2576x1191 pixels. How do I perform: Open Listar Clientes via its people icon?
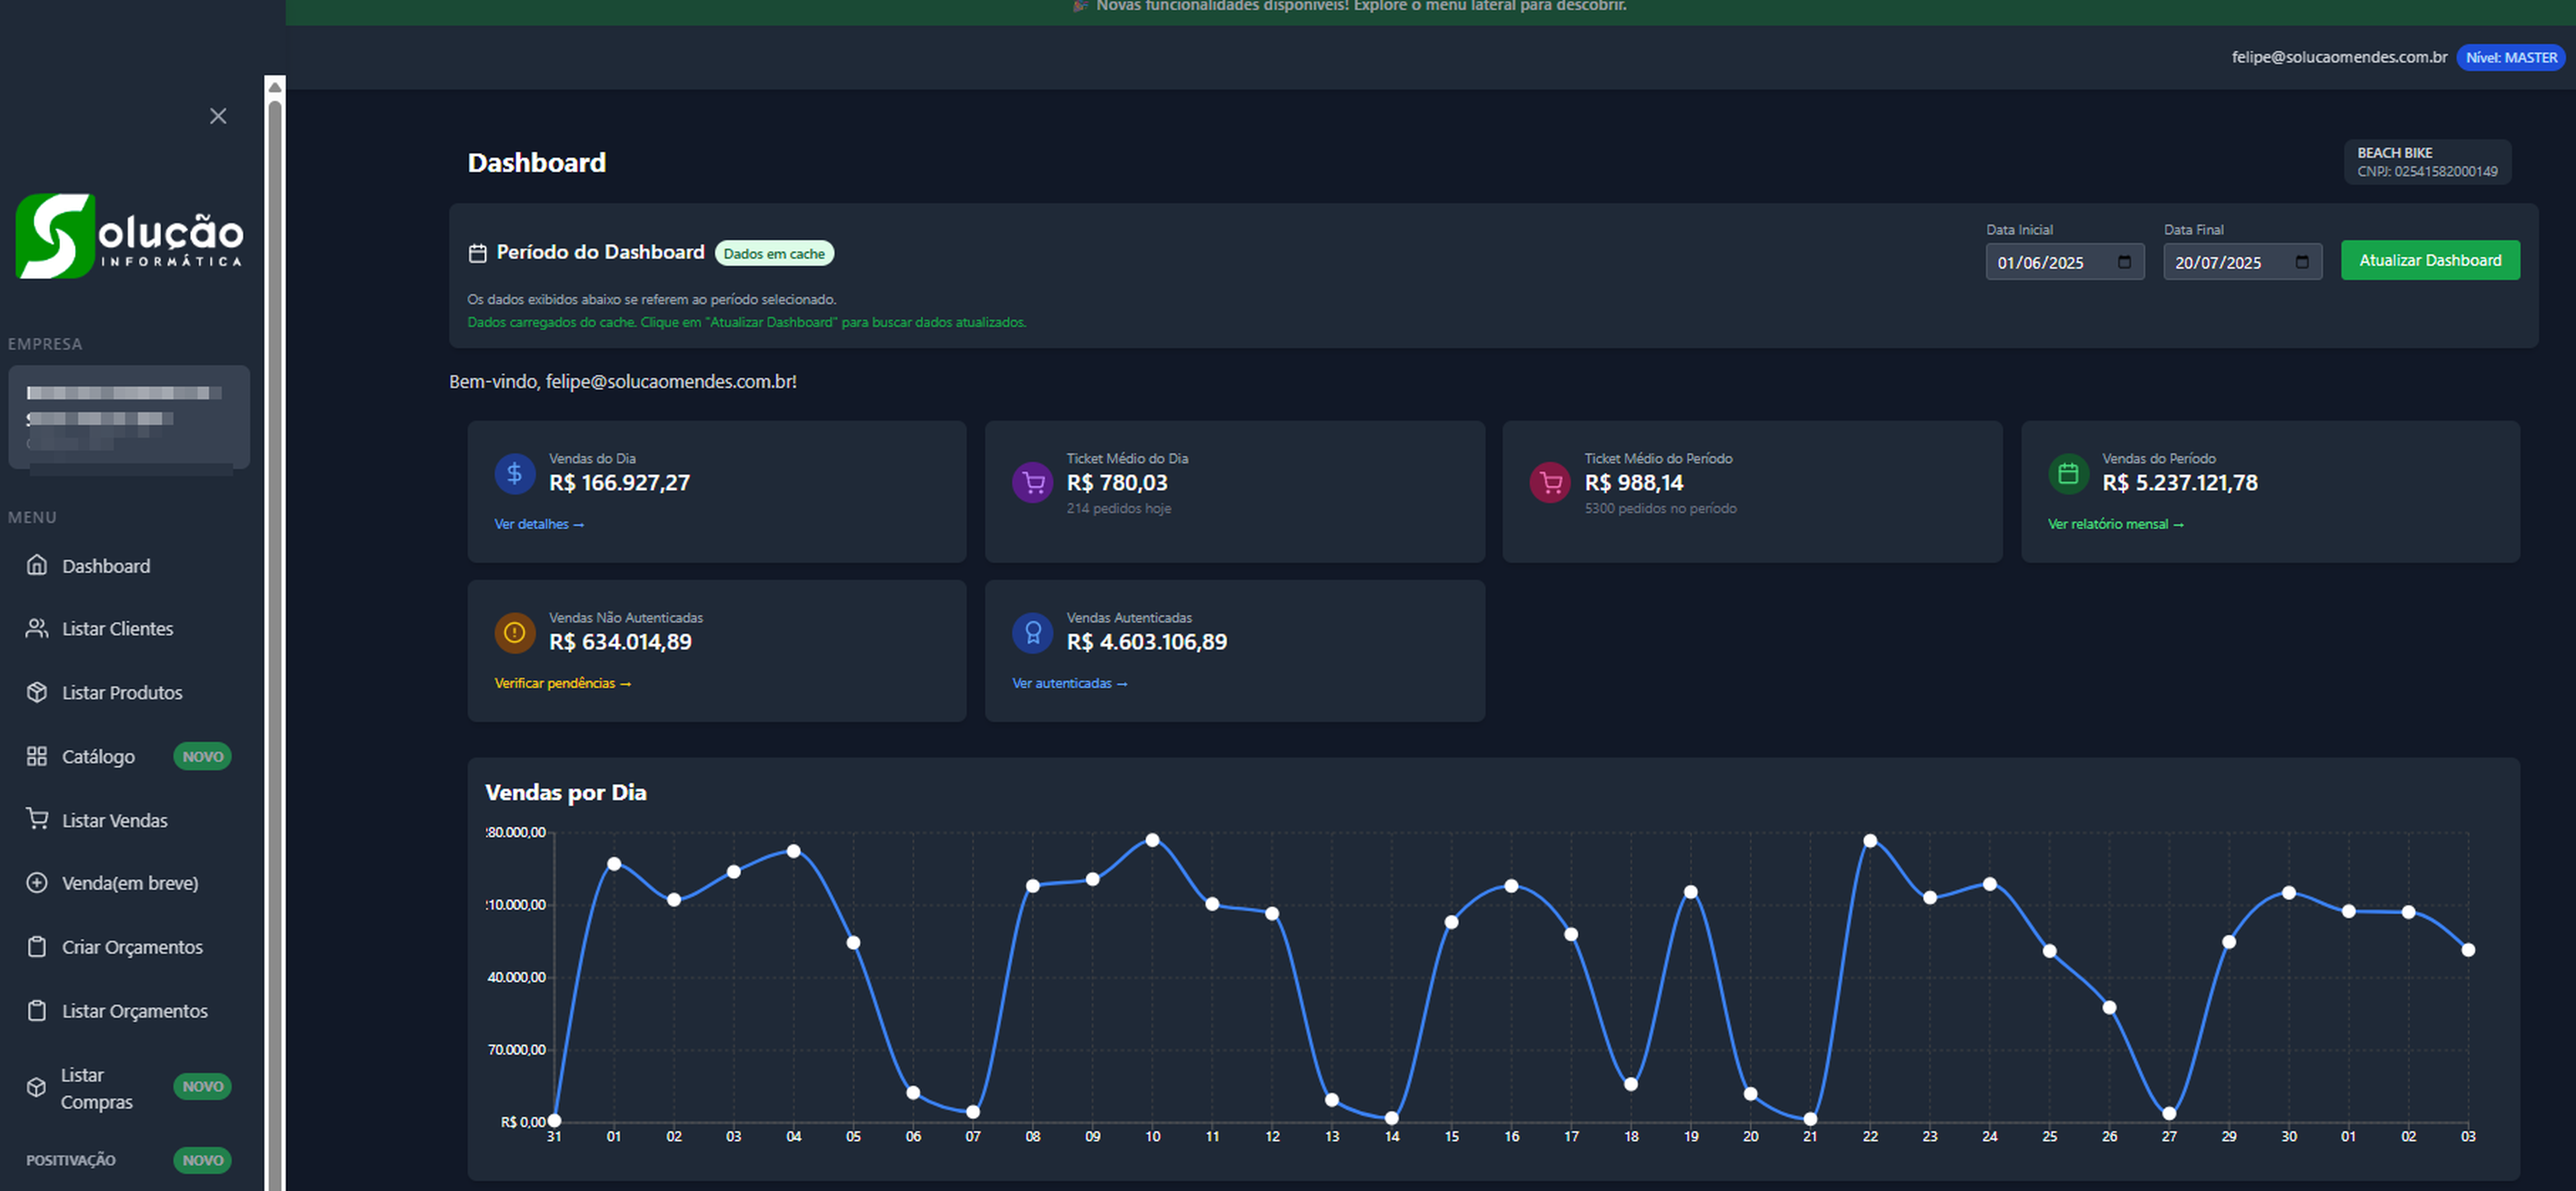click(37, 628)
